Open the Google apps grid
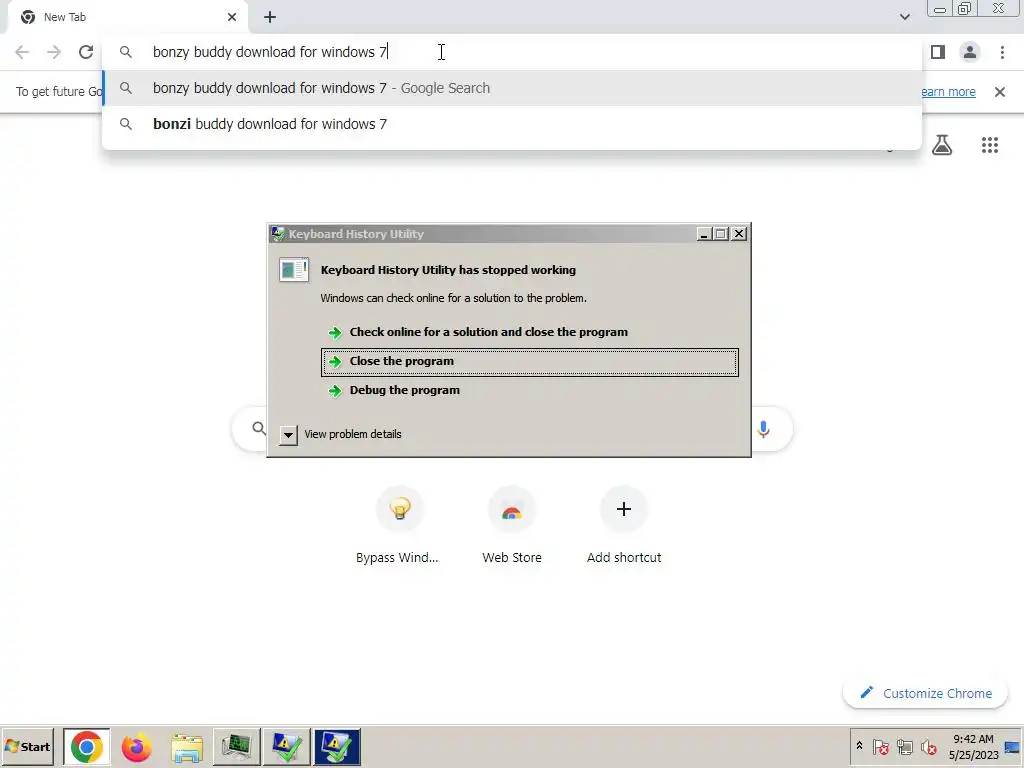Viewport: 1024px width, 768px height. [x=990, y=144]
